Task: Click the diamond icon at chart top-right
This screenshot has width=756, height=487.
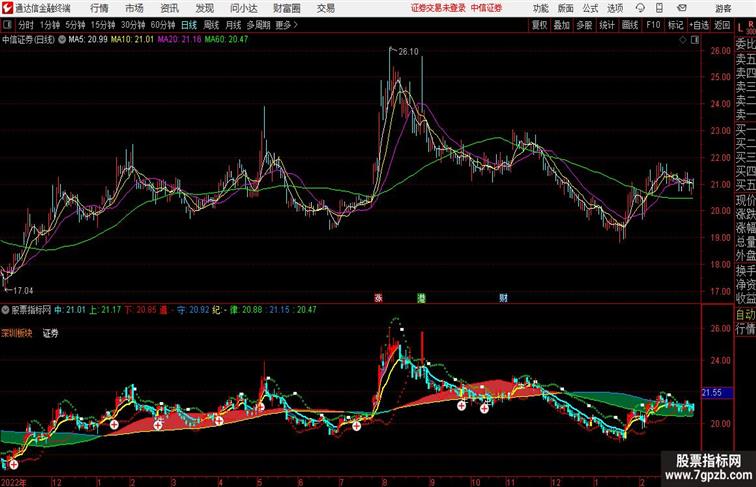Action: coord(683,40)
